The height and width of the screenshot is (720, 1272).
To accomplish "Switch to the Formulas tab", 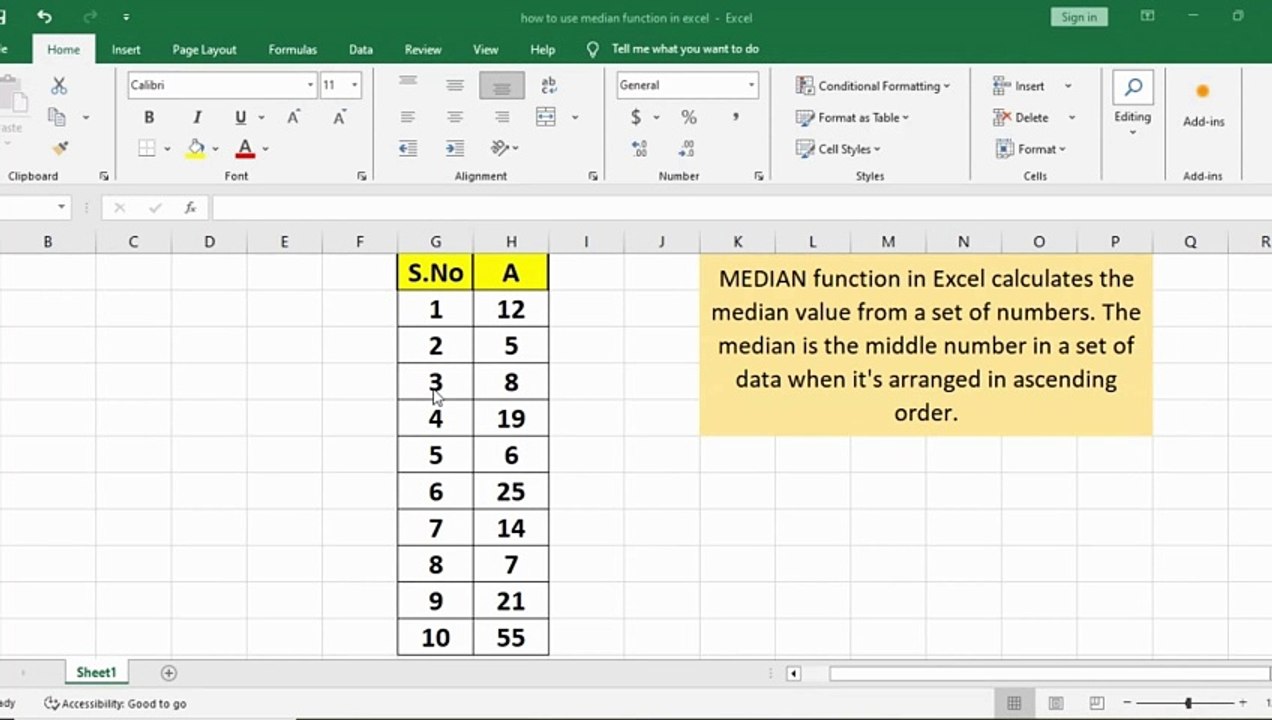I will tap(292, 49).
